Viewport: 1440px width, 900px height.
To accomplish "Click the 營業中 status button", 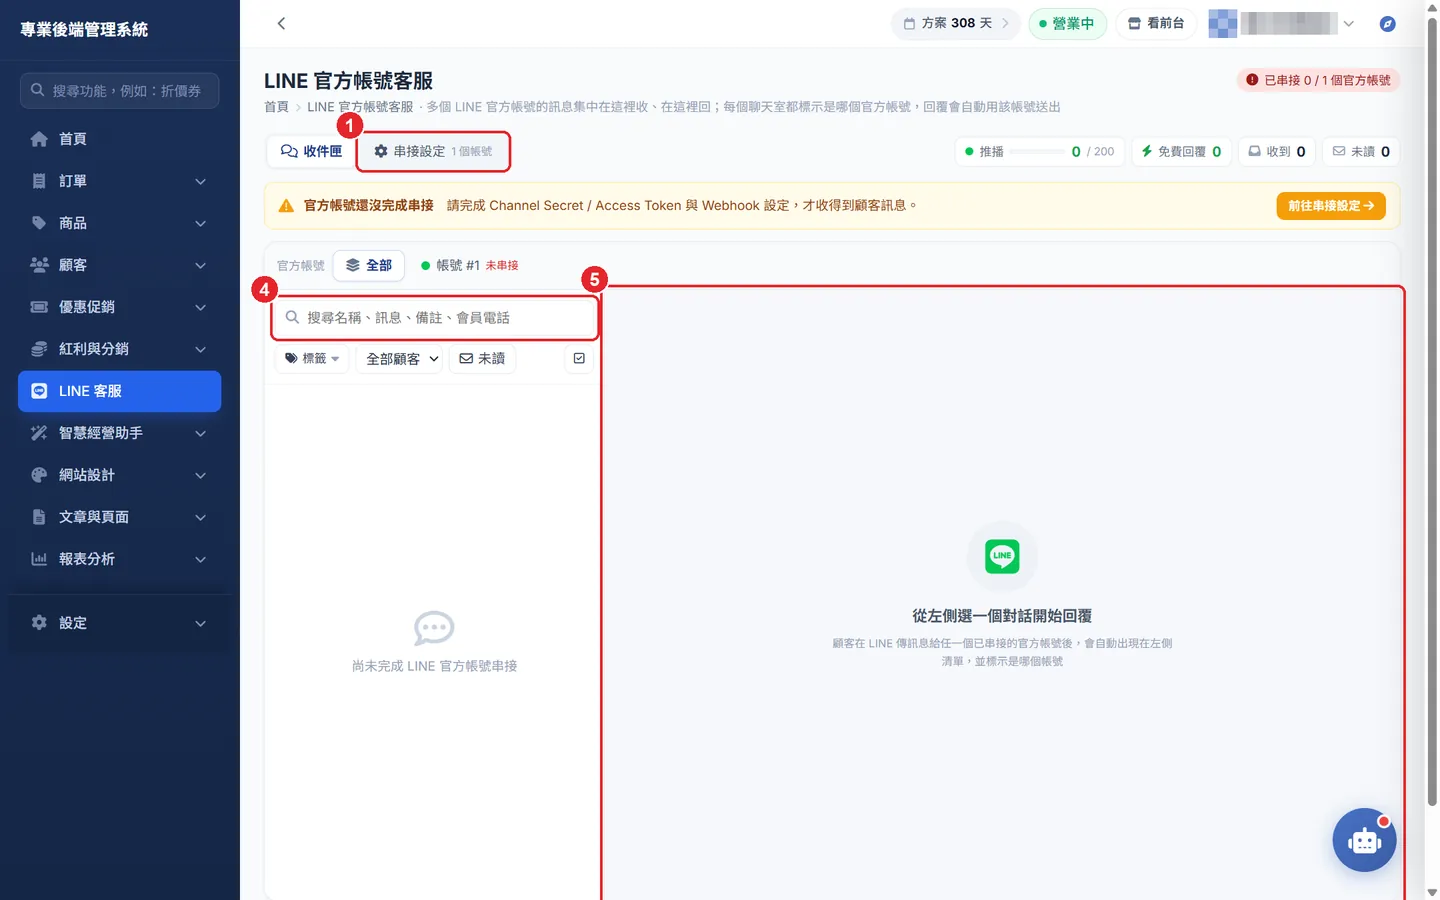I will pyautogui.click(x=1067, y=23).
